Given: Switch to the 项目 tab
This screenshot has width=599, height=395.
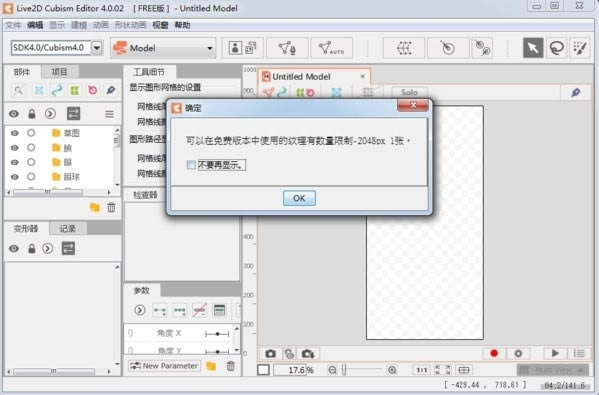Looking at the screenshot, I should [x=60, y=72].
